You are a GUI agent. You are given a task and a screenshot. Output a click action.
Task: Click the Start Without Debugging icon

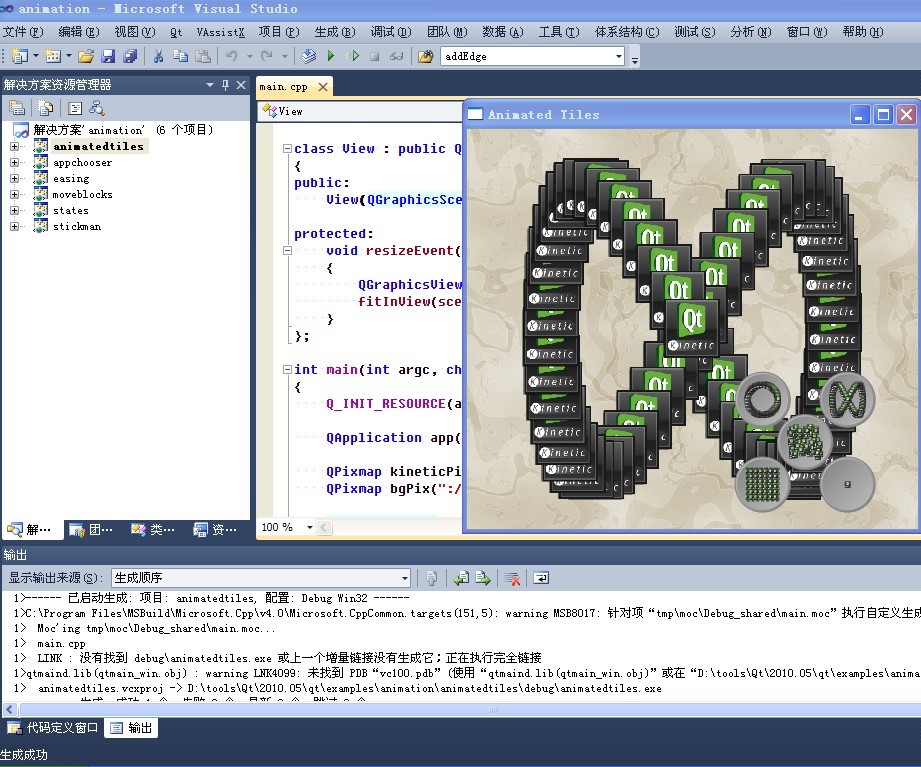coord(352,56)
